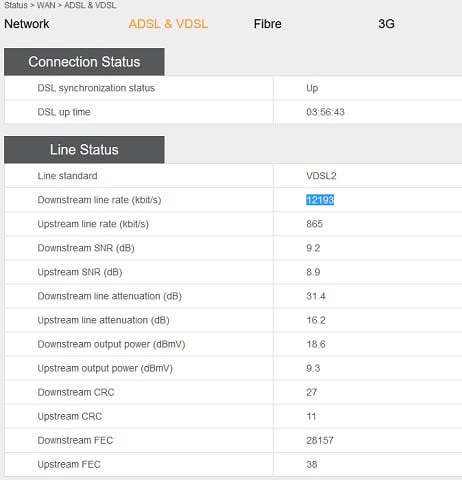Click the Upstream FEC row label

point(69,464)
